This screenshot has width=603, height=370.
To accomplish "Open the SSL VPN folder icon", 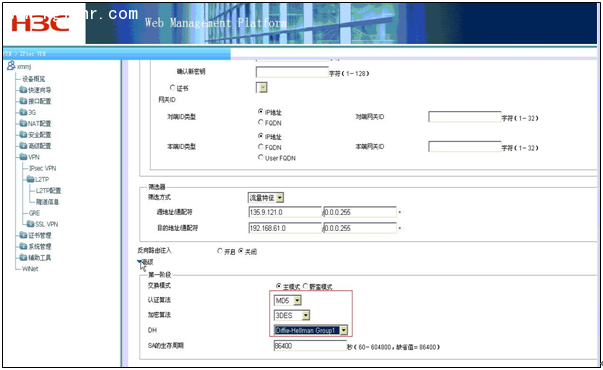I will click(30, 224).
